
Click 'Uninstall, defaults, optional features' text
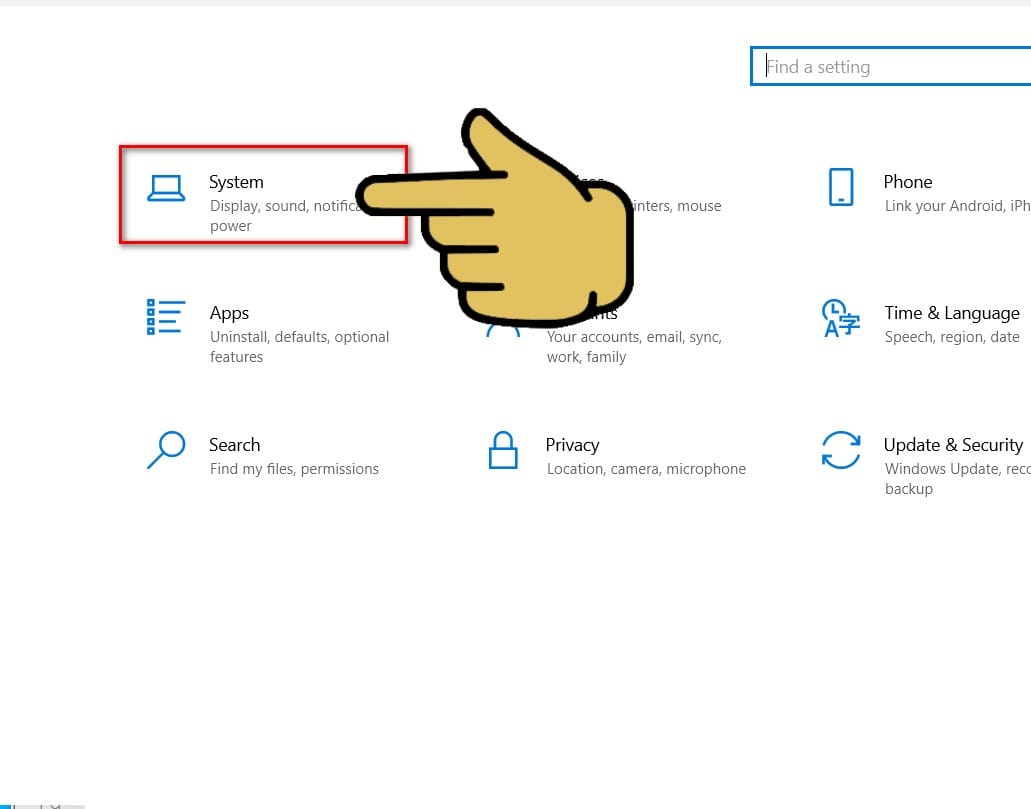click(x=299, y=347)
